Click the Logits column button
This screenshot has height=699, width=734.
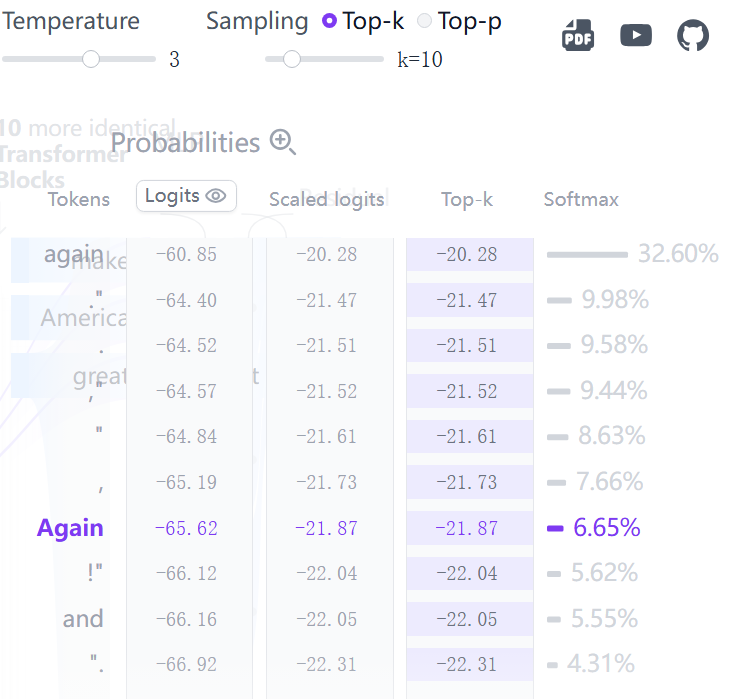(186, 196)
